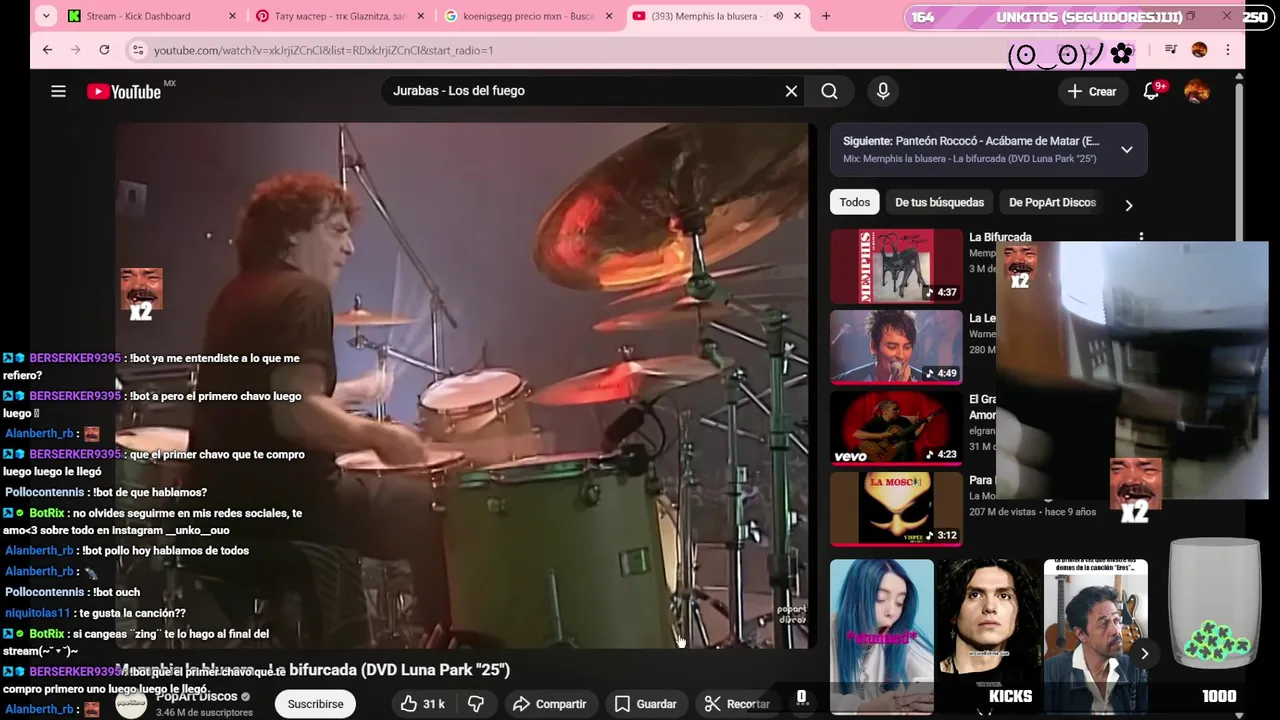Open La Bifurcada suggested video title
The image size is (1280, 720).
[x=1000, y=238]
